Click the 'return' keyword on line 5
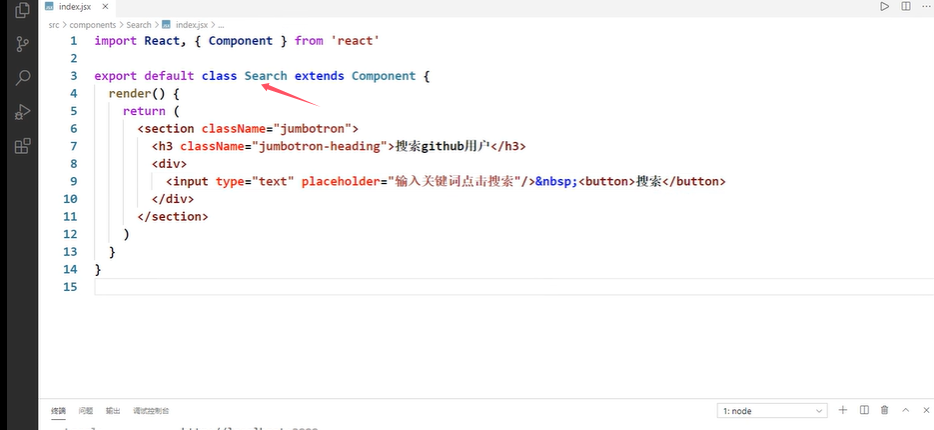 pos(144,111)
